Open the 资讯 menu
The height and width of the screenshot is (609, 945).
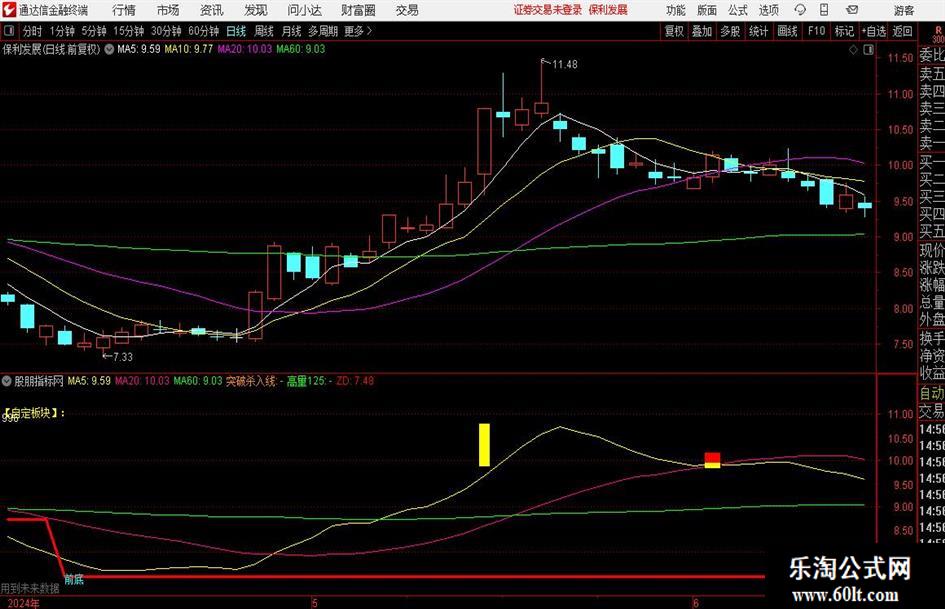click(212, 10)
